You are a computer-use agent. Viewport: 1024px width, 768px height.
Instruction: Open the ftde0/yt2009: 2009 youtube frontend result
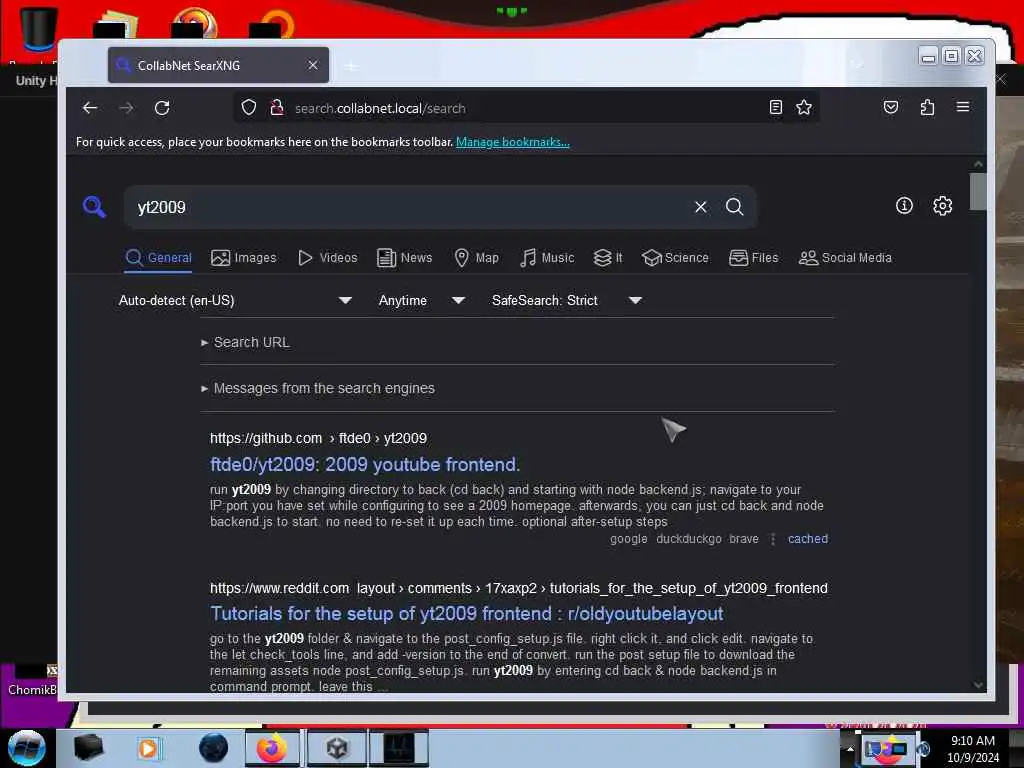click(x=365, y=464)
